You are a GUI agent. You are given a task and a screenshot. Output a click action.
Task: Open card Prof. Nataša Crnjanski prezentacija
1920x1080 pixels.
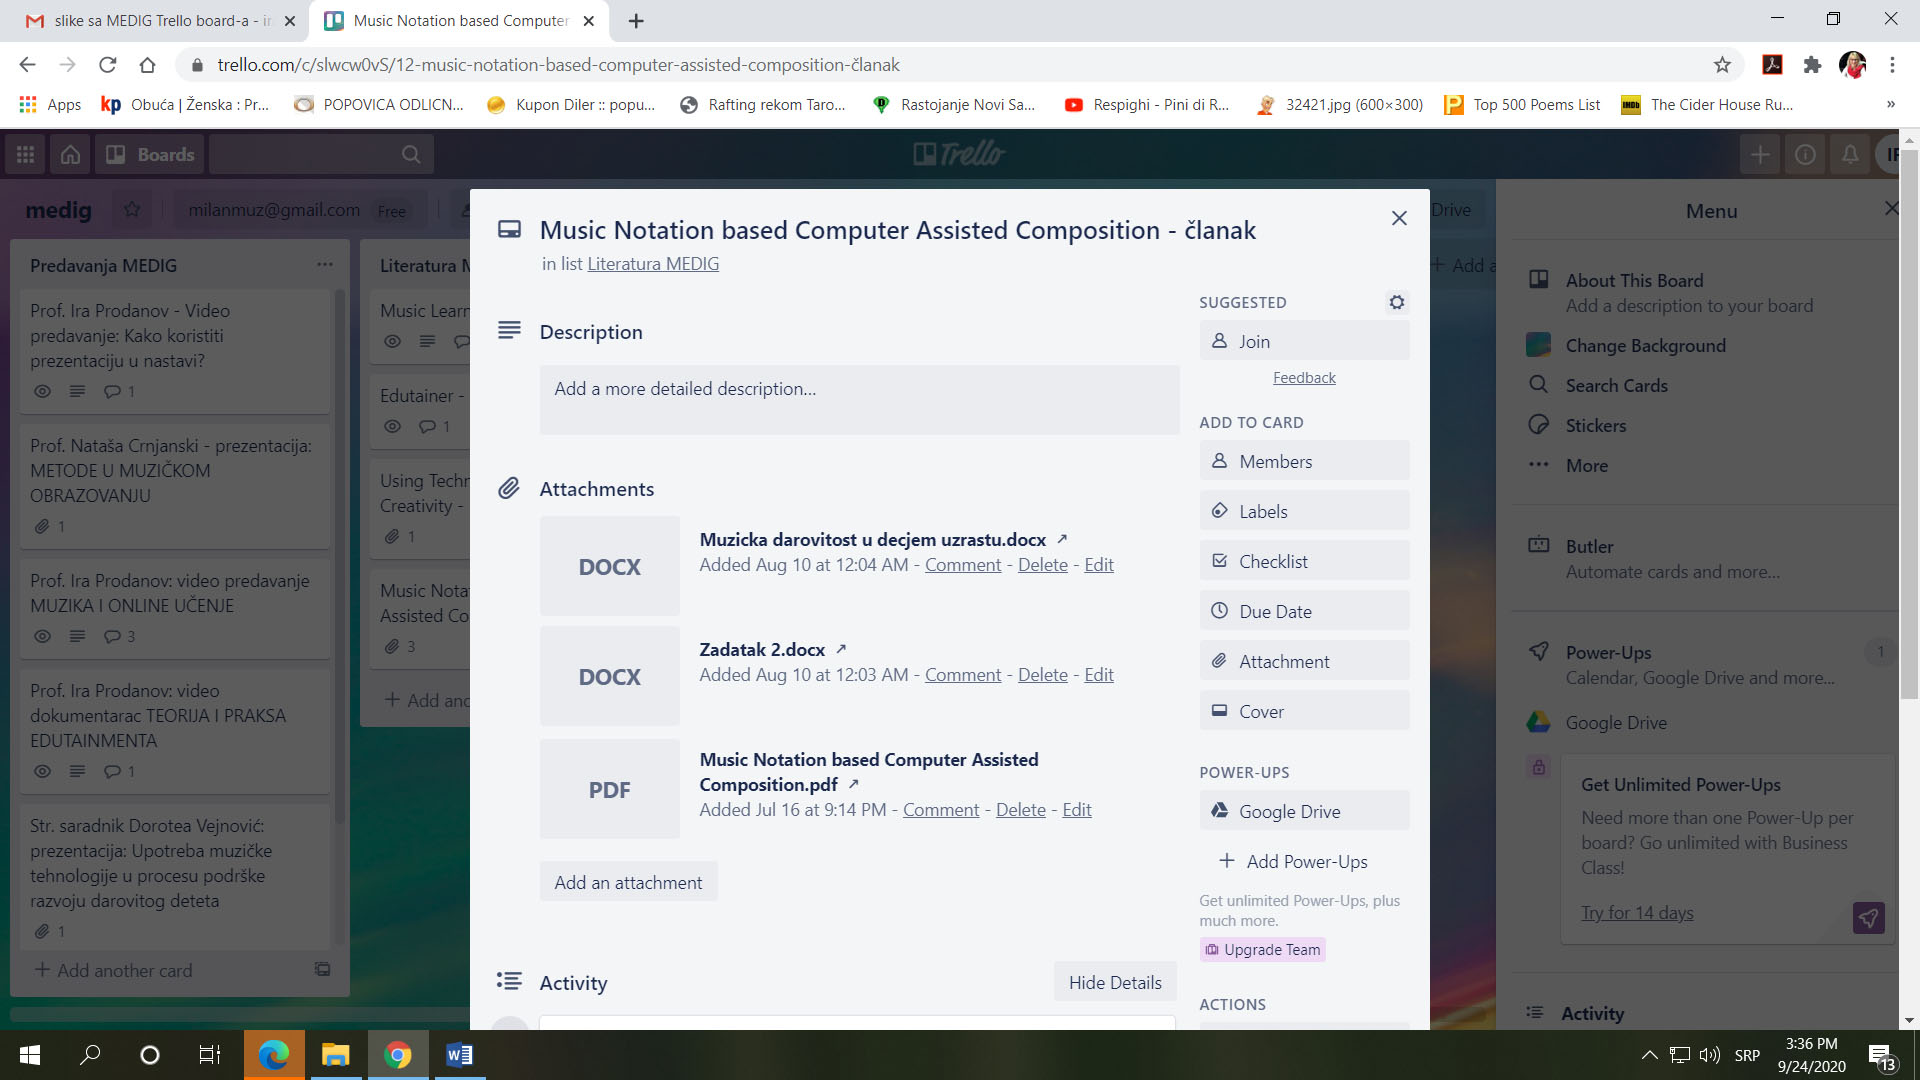click(x=175, y=485)
